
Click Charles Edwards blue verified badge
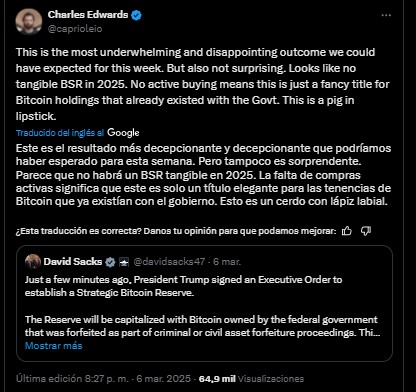[x=137, y=15]
